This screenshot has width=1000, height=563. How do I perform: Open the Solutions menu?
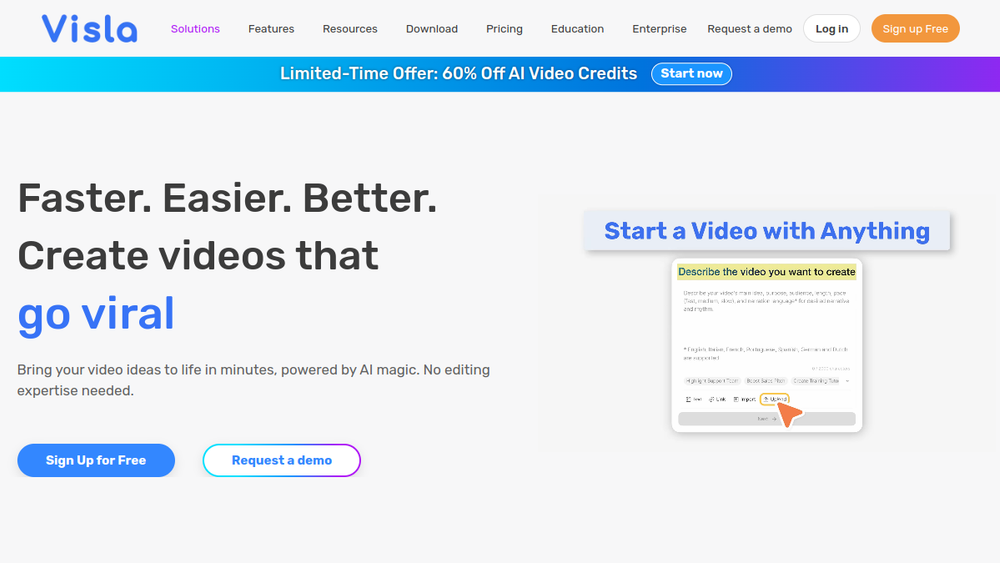(x=195, y=29)
